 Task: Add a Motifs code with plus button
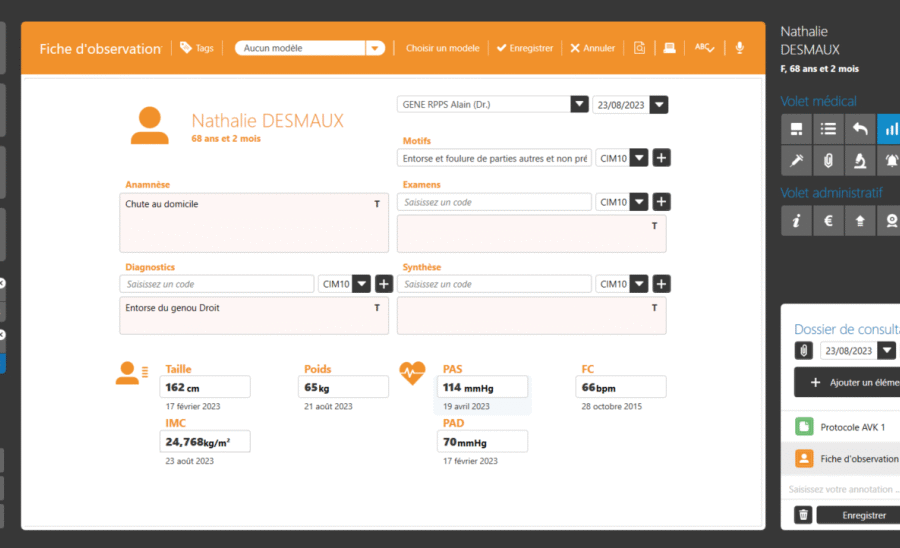click(661, 158)
